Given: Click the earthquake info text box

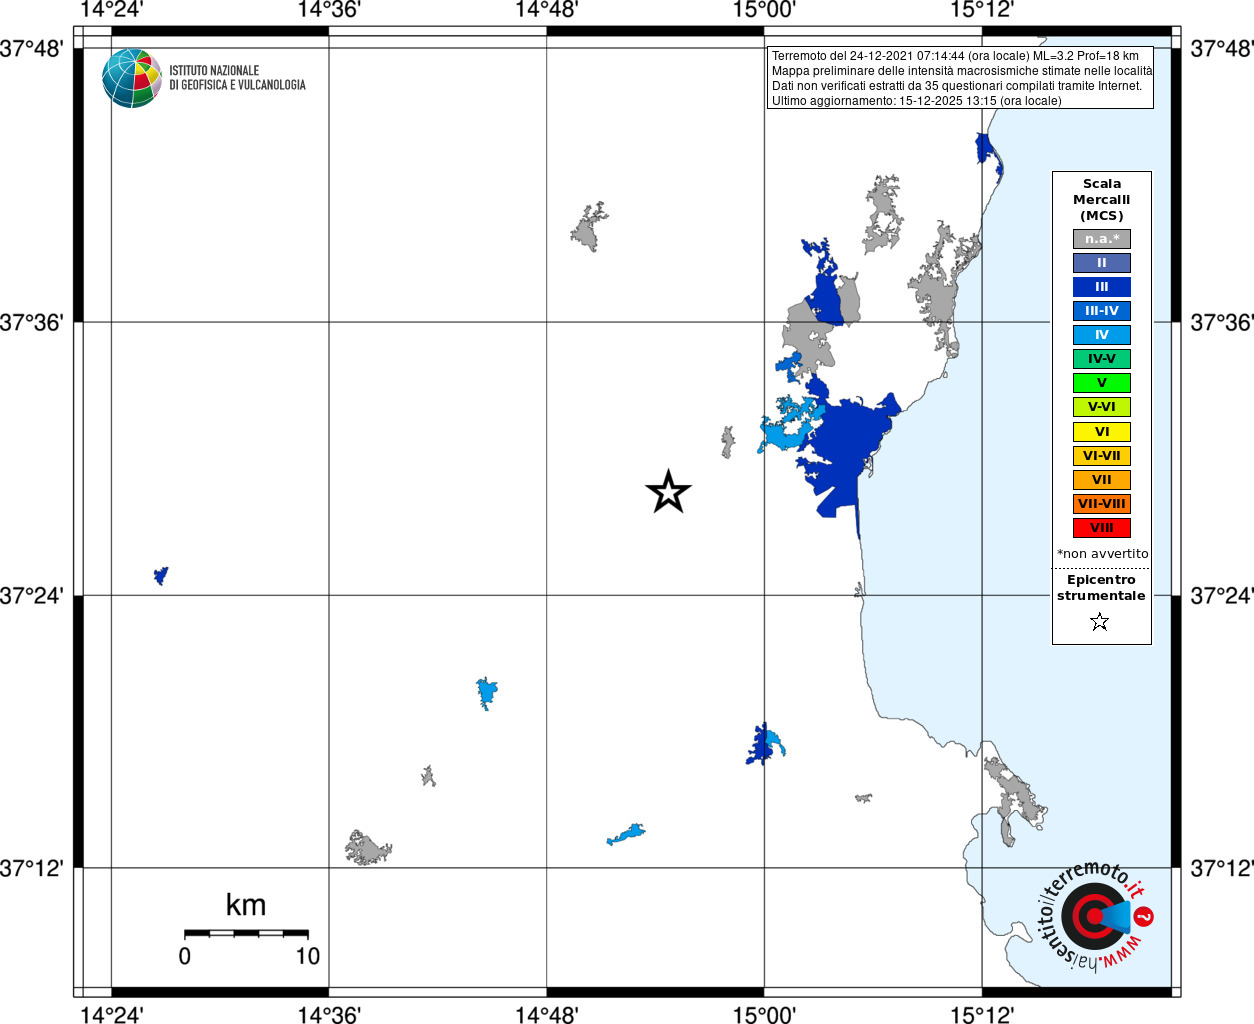Looking at the screenshot, I should [960, 78].
